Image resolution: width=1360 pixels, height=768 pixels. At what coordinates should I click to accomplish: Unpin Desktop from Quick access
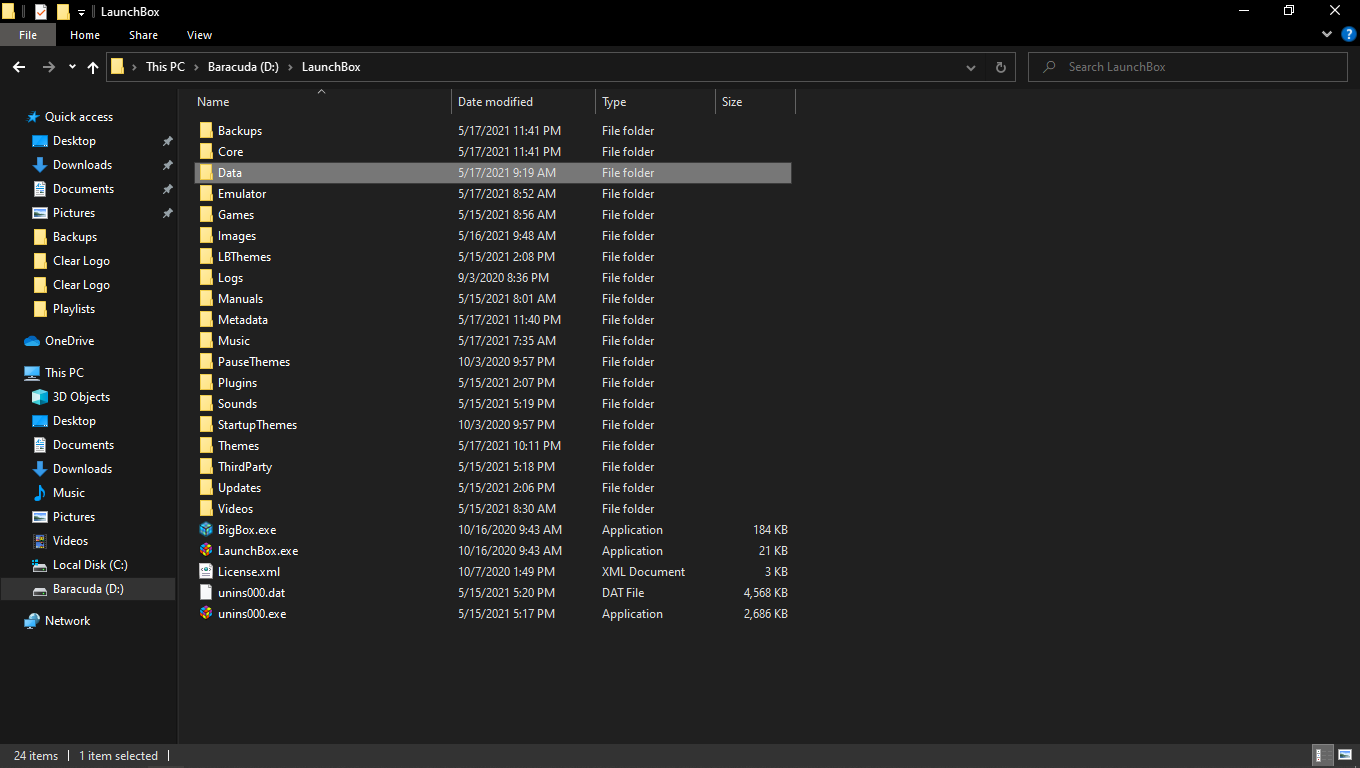(x=167, y=141)
